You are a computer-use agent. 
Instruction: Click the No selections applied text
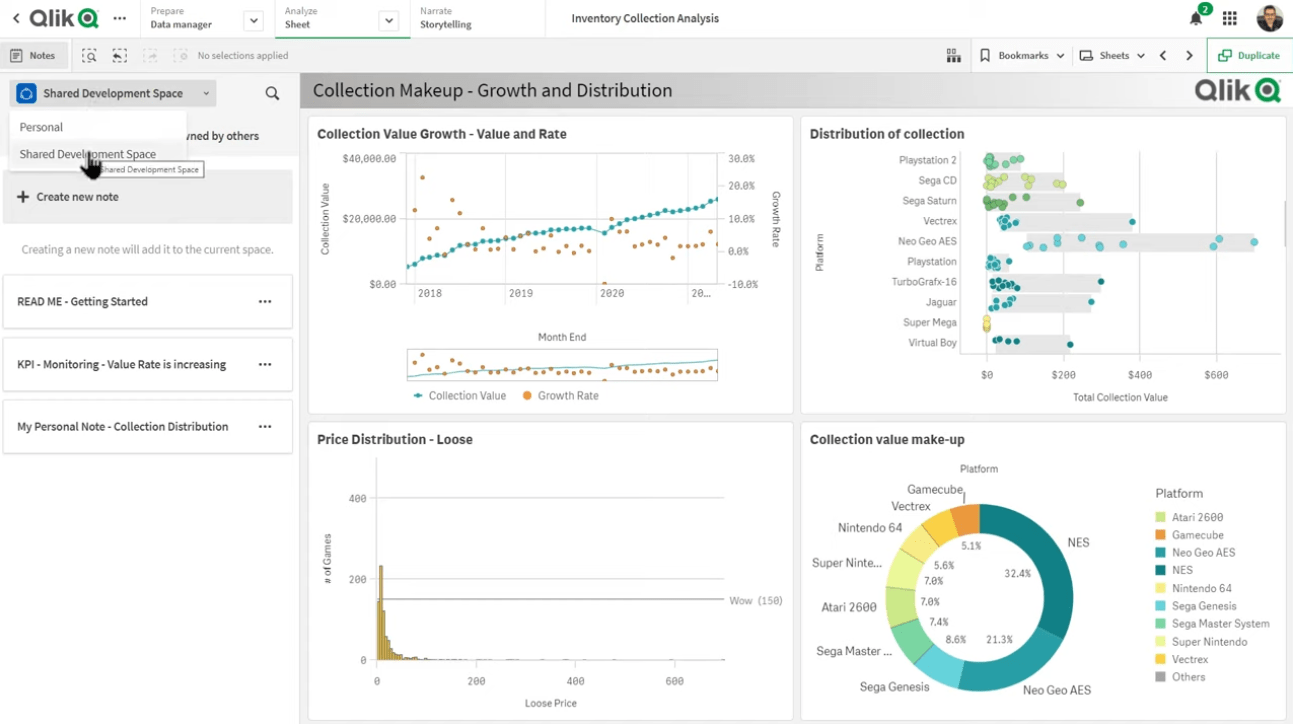[x=243, y=56]
